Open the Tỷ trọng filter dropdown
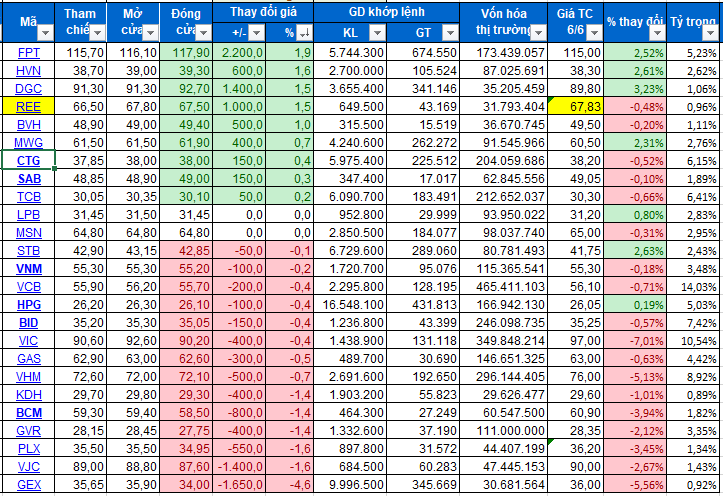 [x=710, y=33]
